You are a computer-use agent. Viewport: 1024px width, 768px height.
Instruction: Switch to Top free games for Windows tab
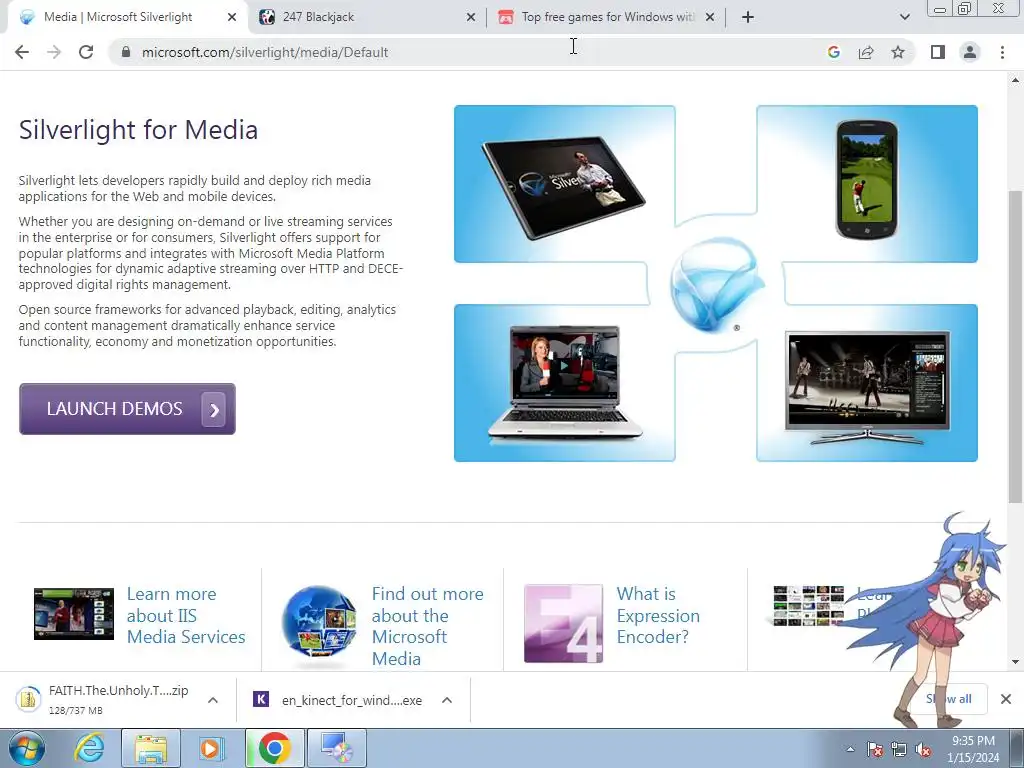(607, 17)
